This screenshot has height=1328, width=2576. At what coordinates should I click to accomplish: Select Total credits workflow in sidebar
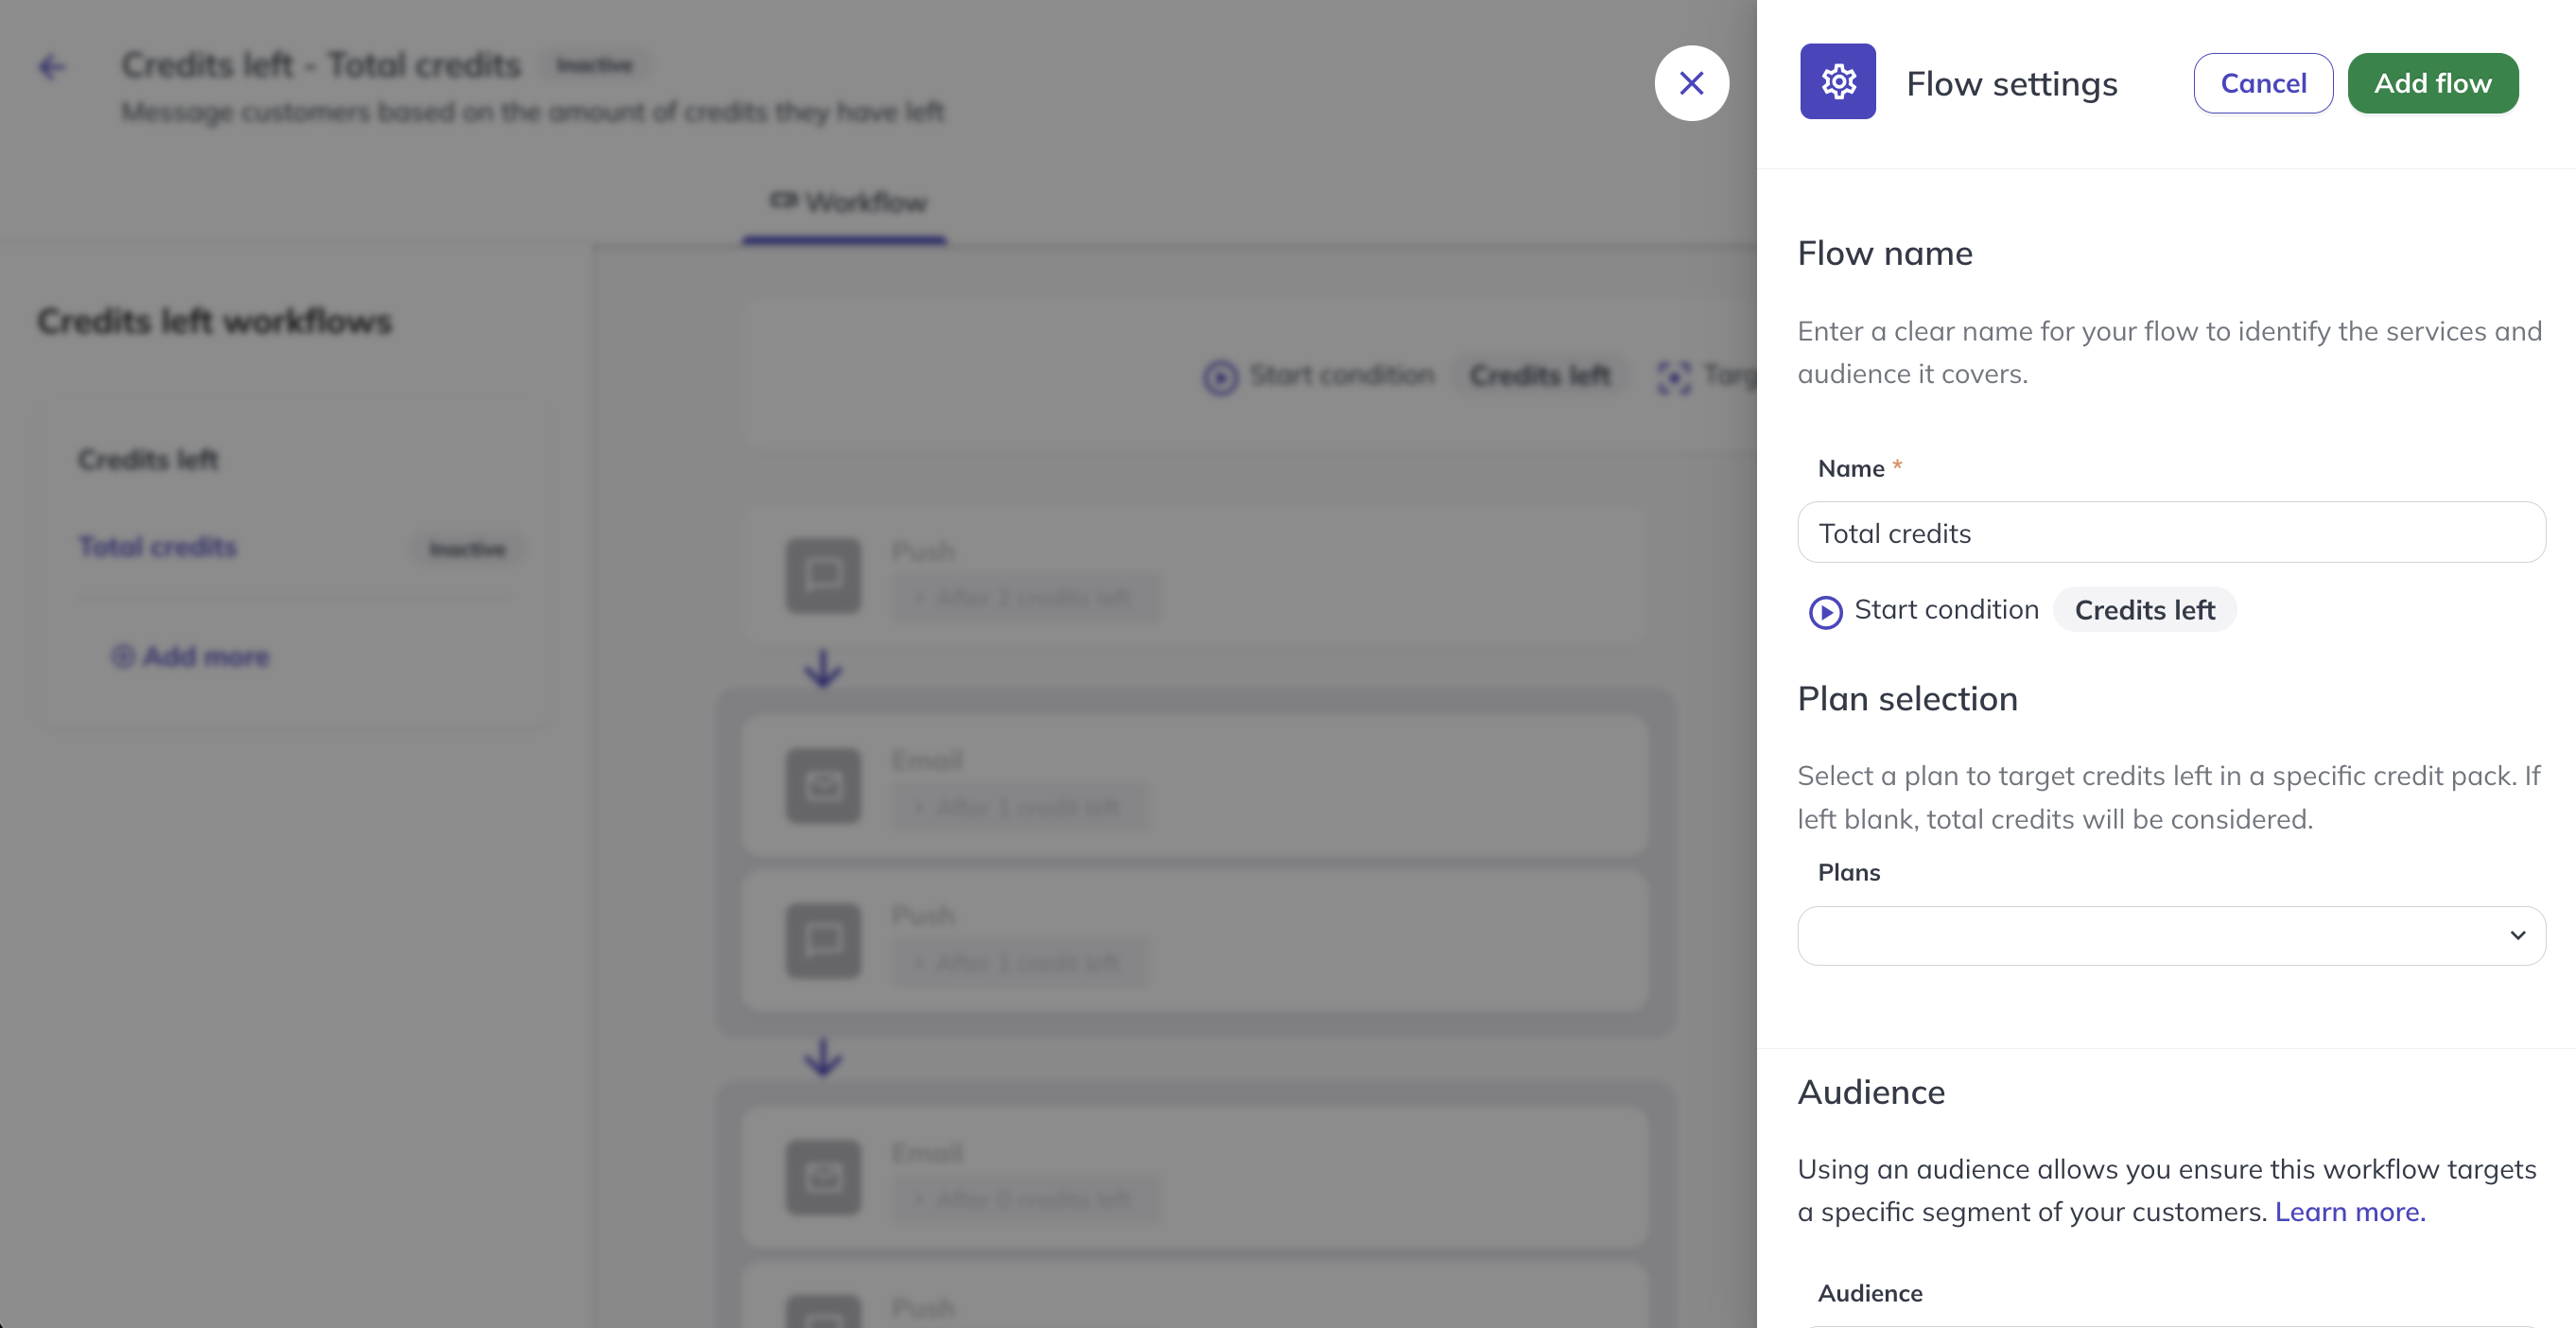(158, 547)
